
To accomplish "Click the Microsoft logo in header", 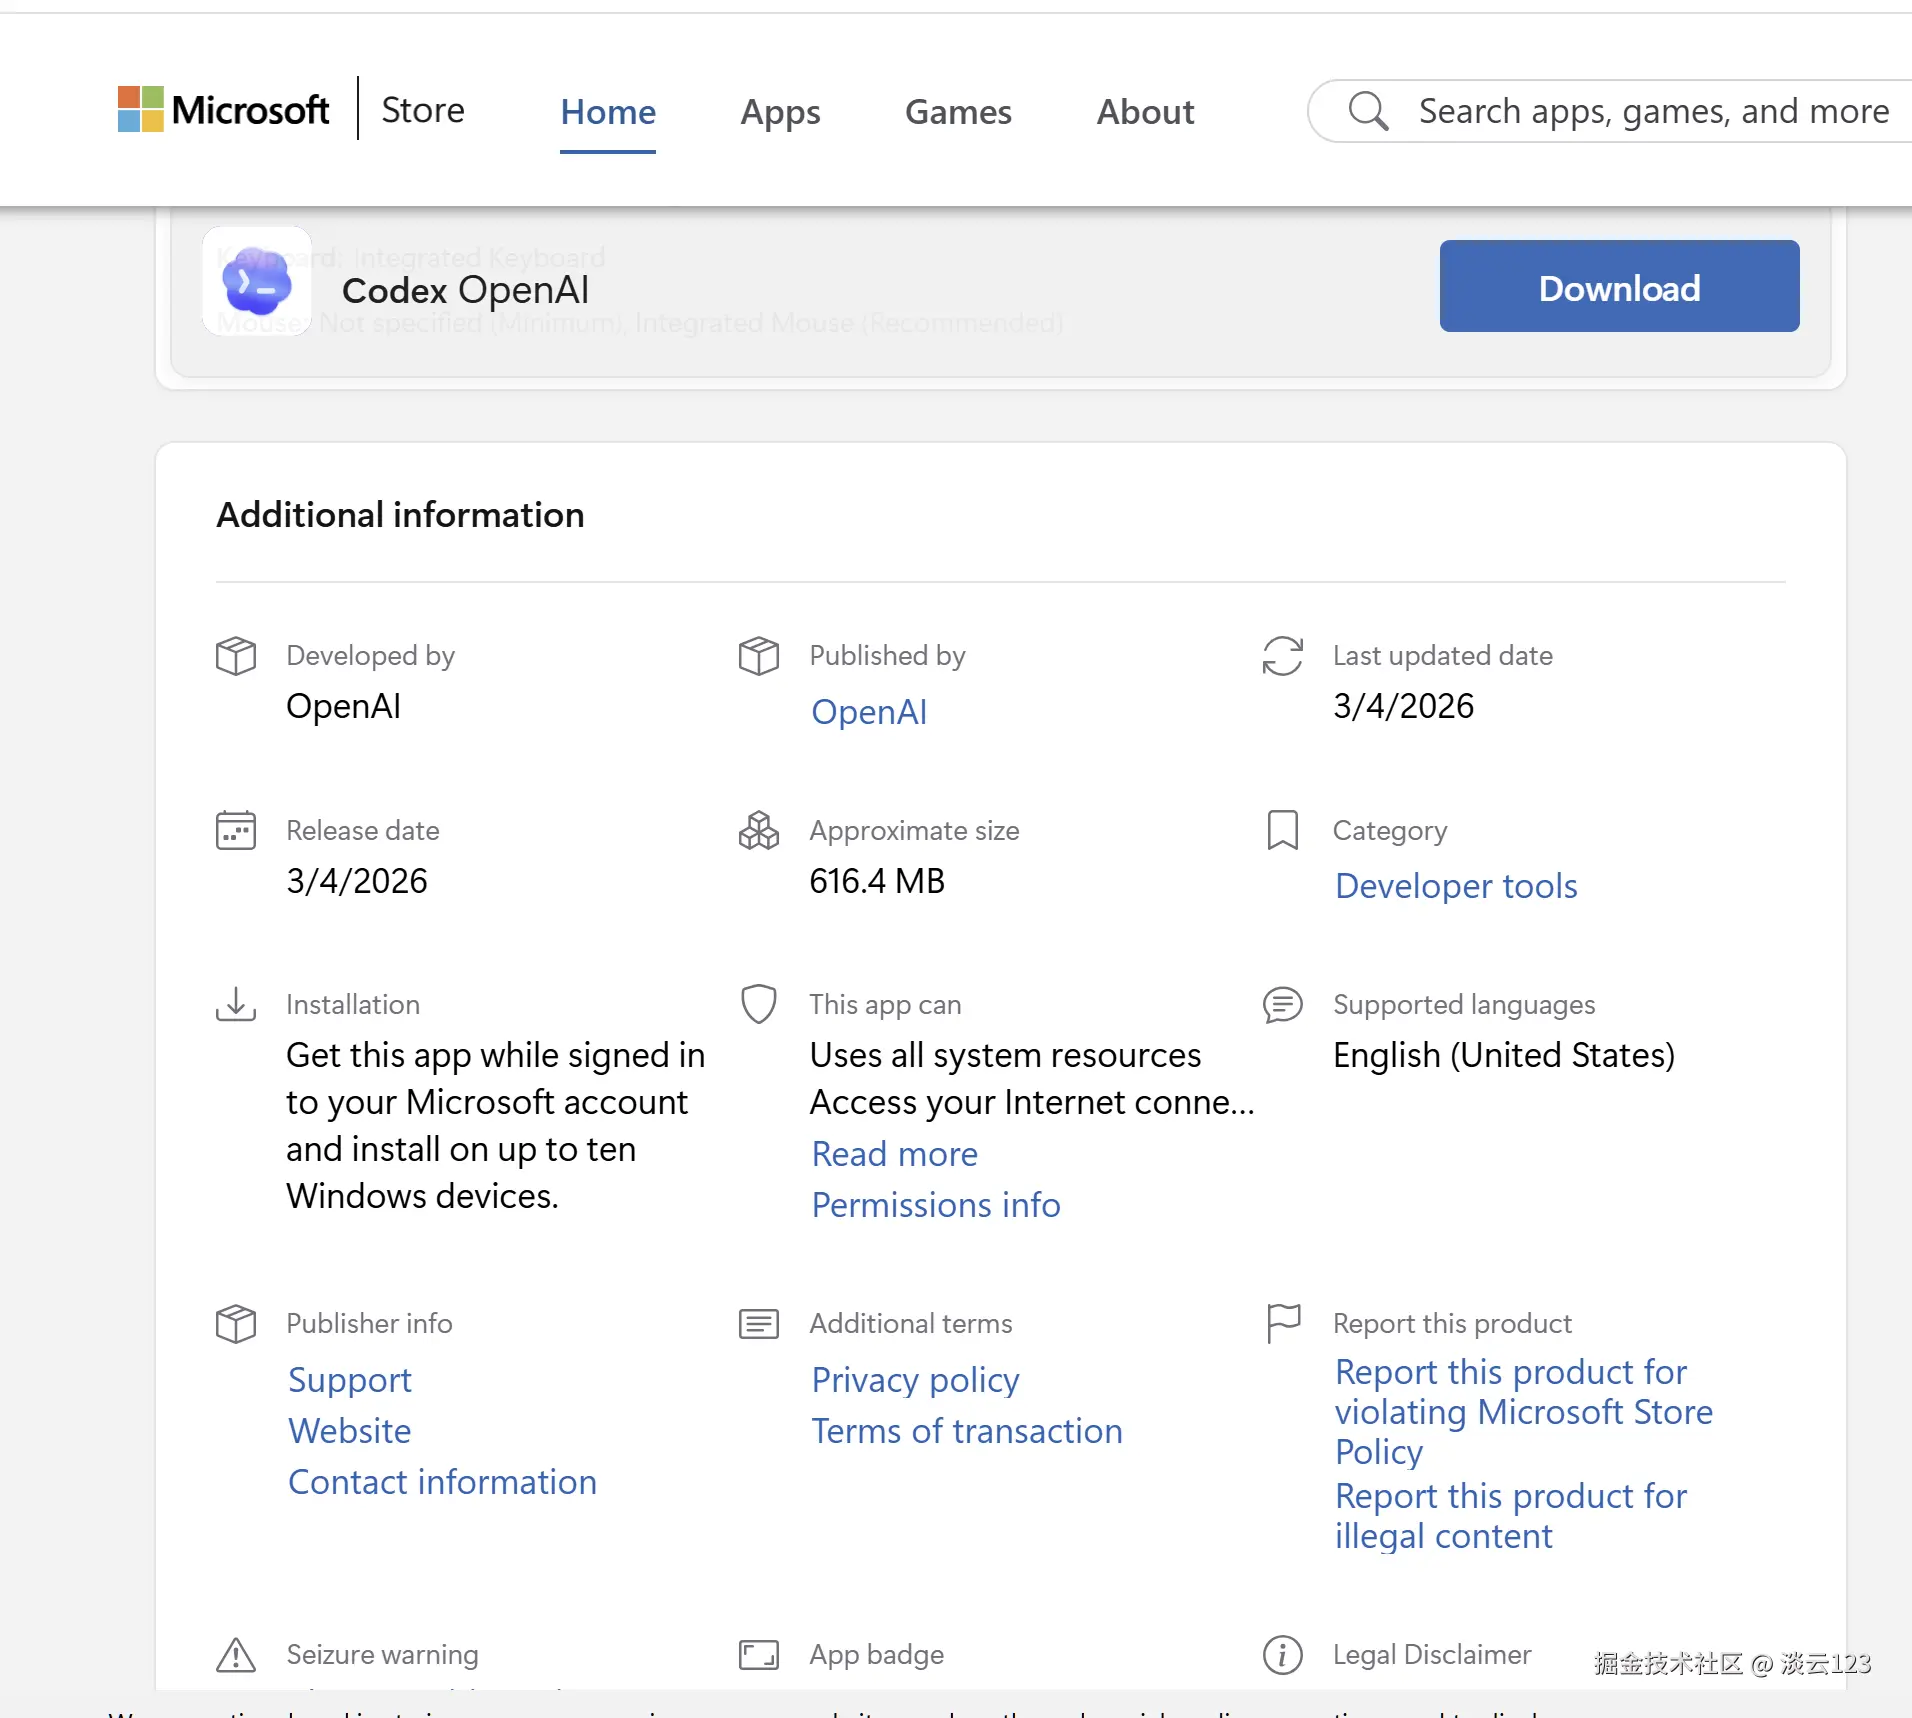I will coord(223,110).
